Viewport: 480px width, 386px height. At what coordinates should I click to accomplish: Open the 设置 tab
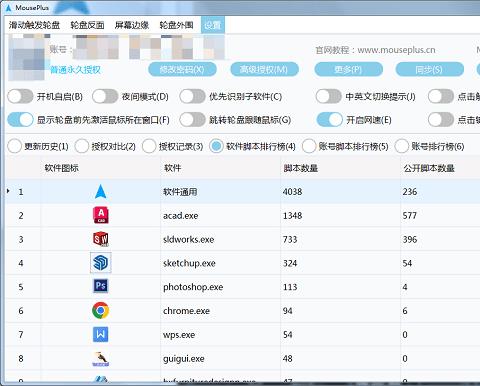click(x=213, y=25)
